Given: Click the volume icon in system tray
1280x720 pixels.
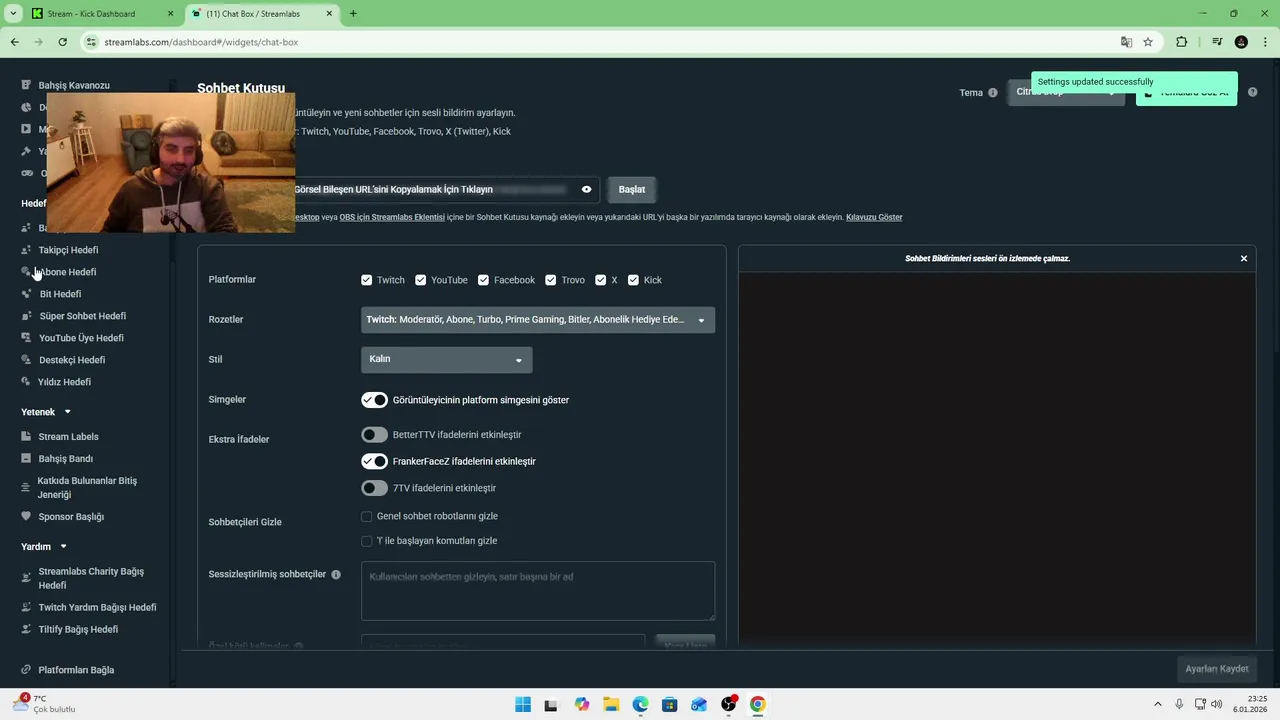Looking at the screenshot, I should tap(1216, 704).
